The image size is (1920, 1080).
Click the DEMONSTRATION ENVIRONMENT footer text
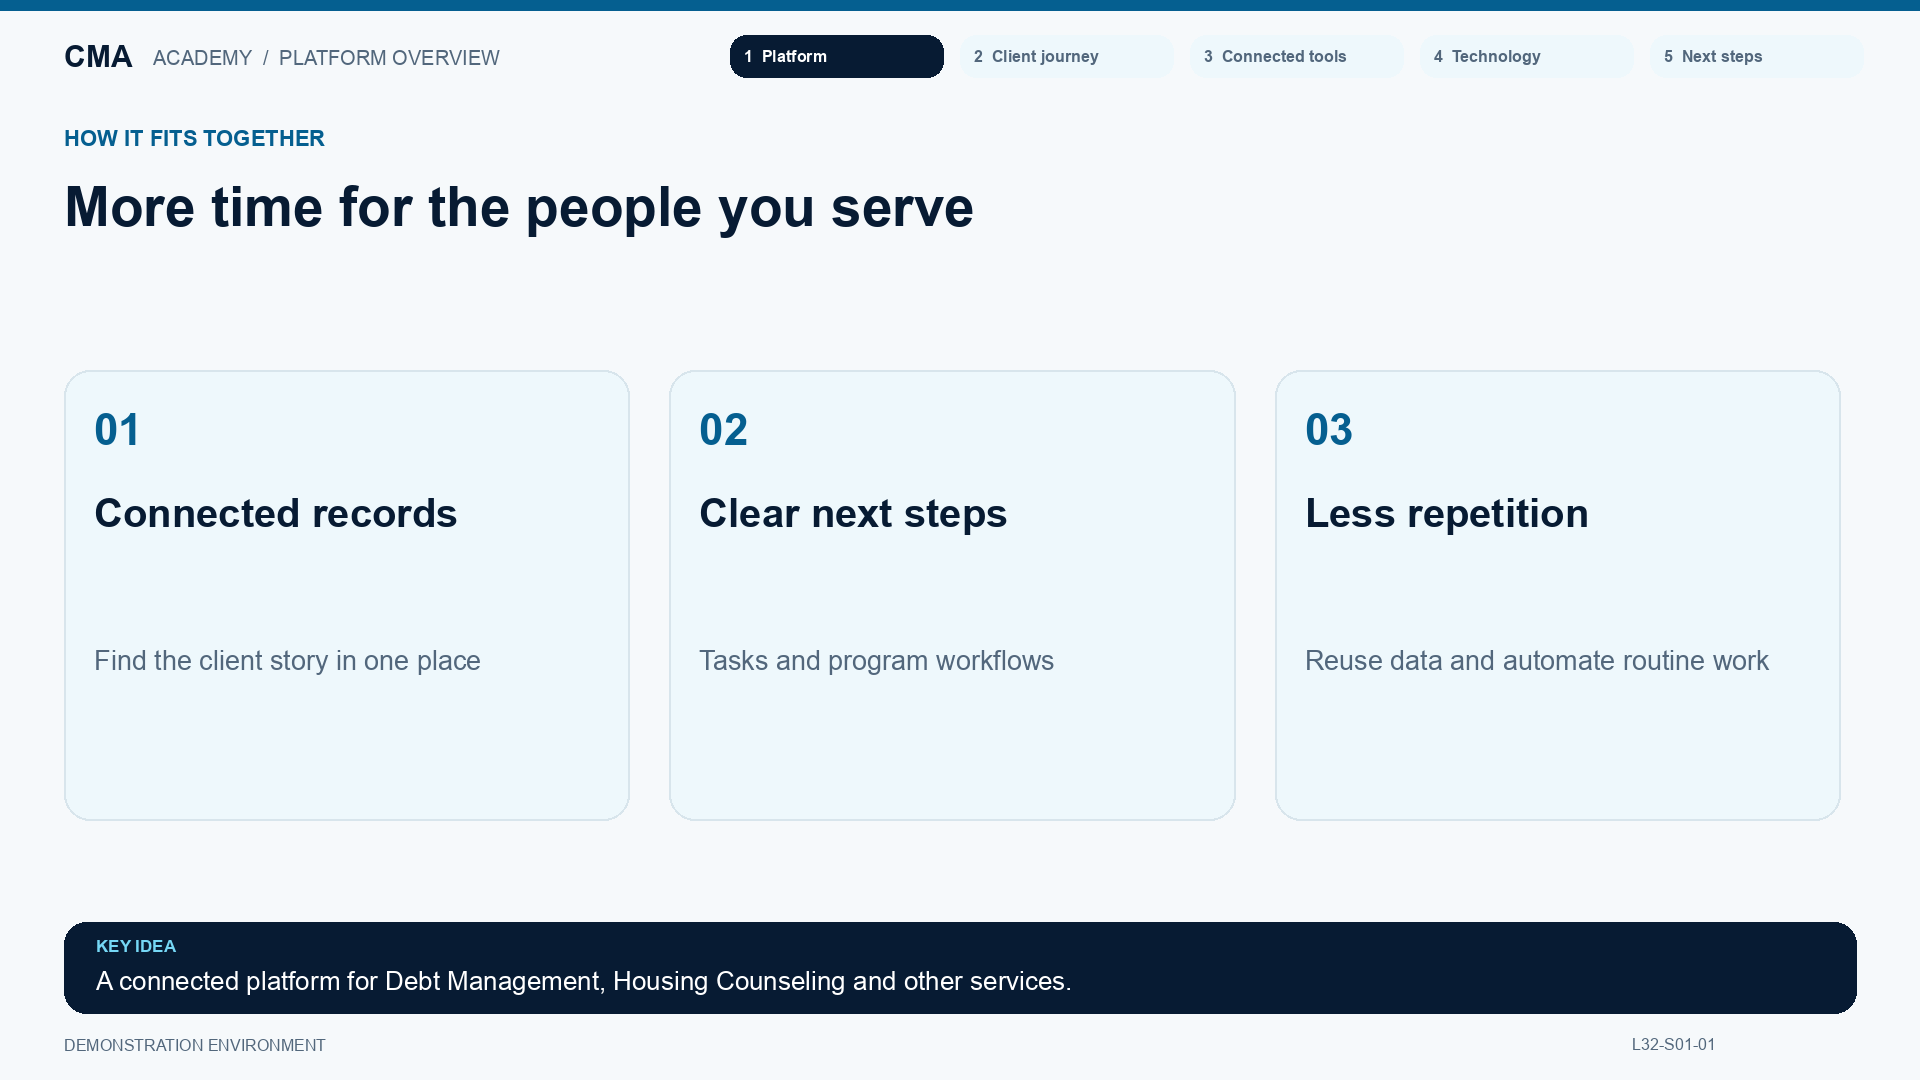195,1045
